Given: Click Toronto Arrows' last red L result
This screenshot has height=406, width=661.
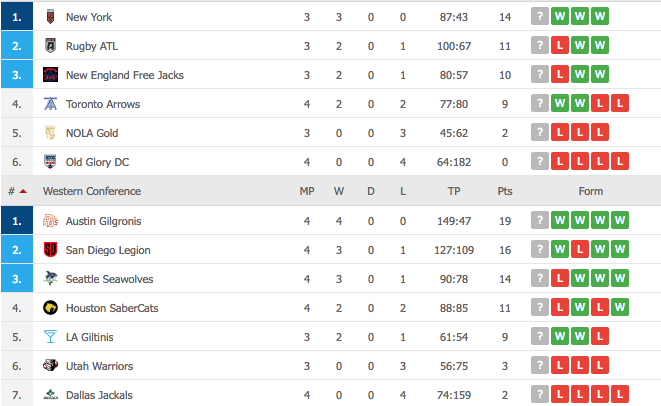Looking at the screenshot, I should click(x=620, y=103).
